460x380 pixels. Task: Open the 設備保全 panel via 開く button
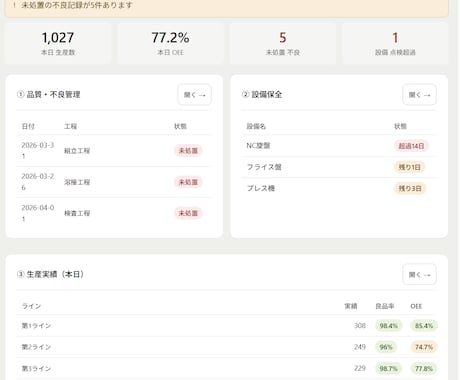(x=419, y=95)
